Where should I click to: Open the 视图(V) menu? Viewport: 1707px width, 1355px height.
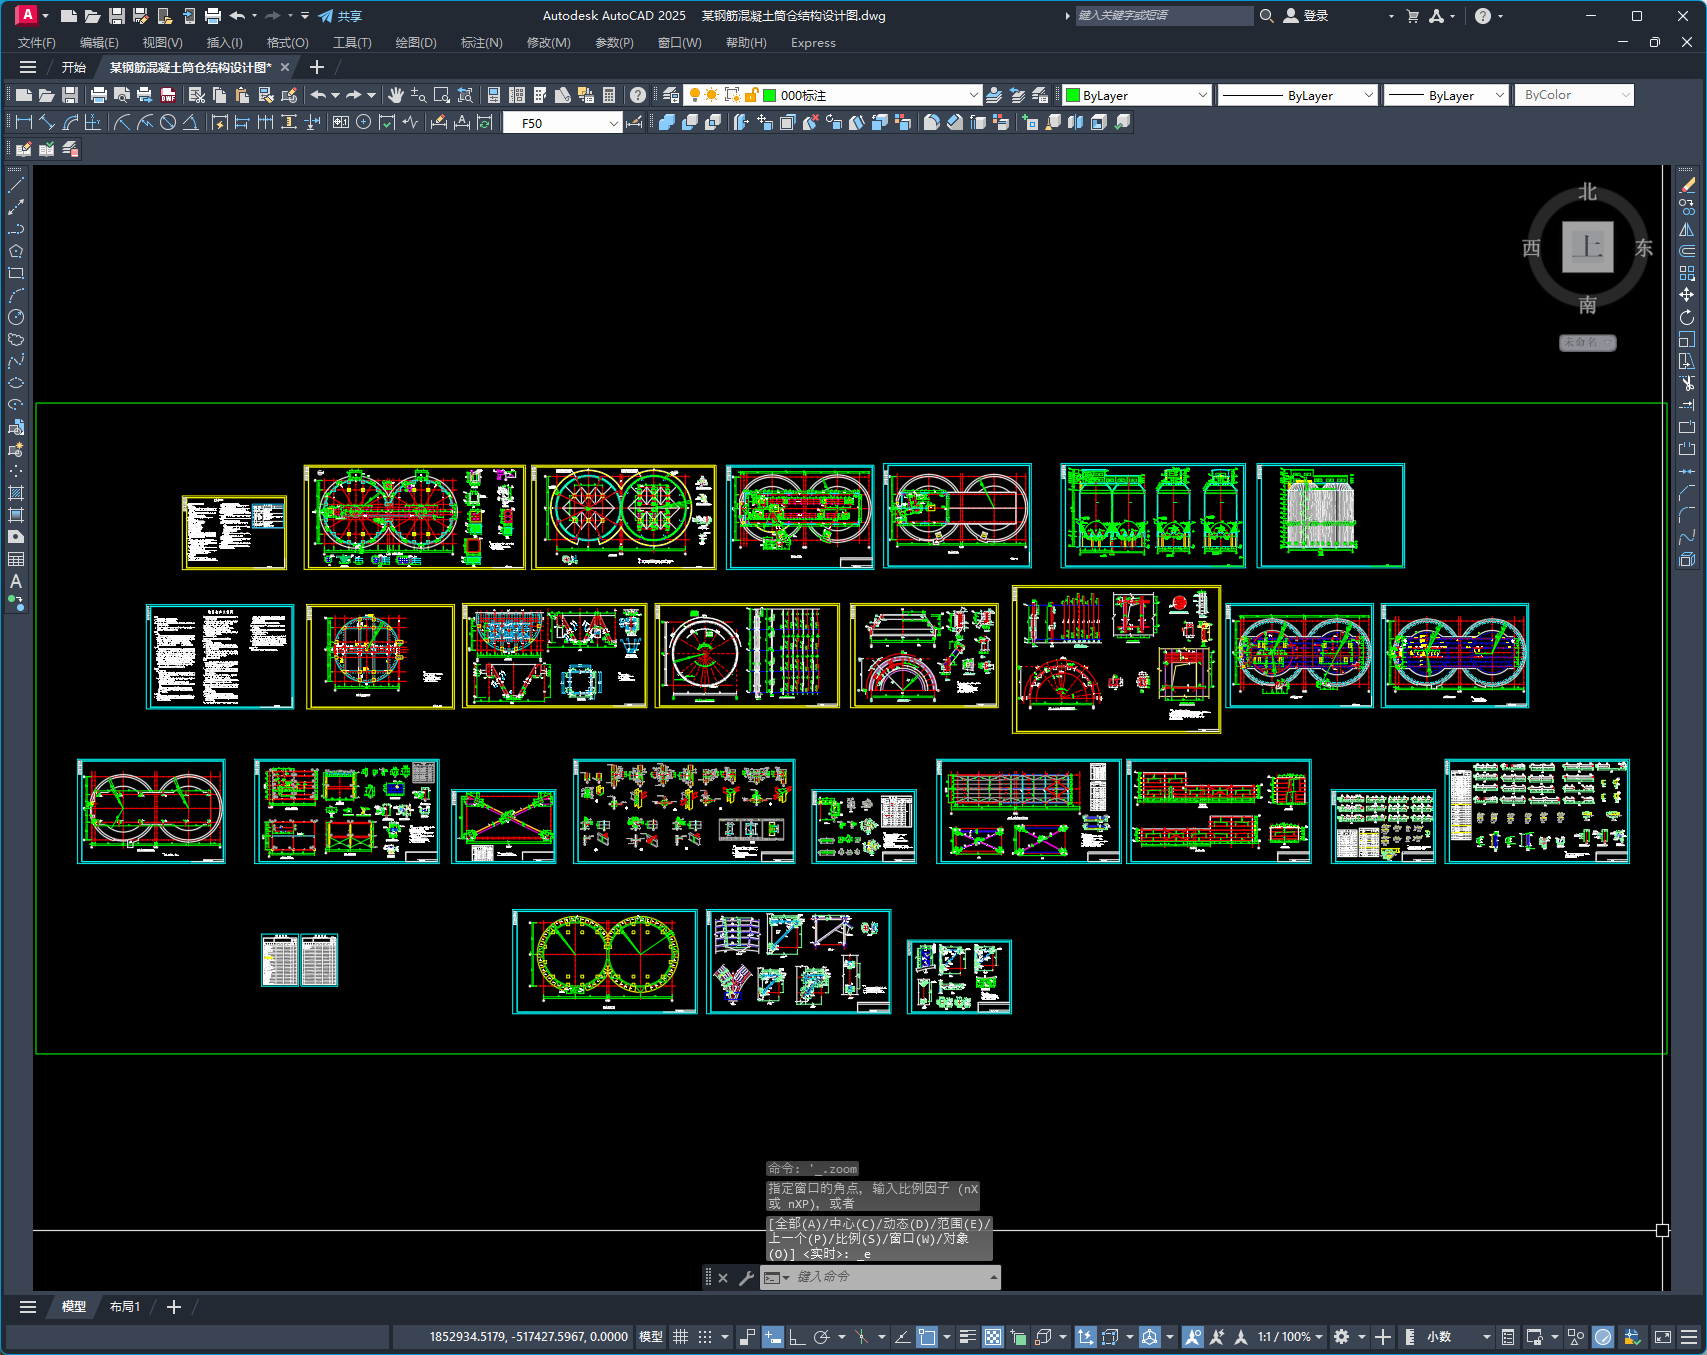pyautogui.click(x=162, y=42)
